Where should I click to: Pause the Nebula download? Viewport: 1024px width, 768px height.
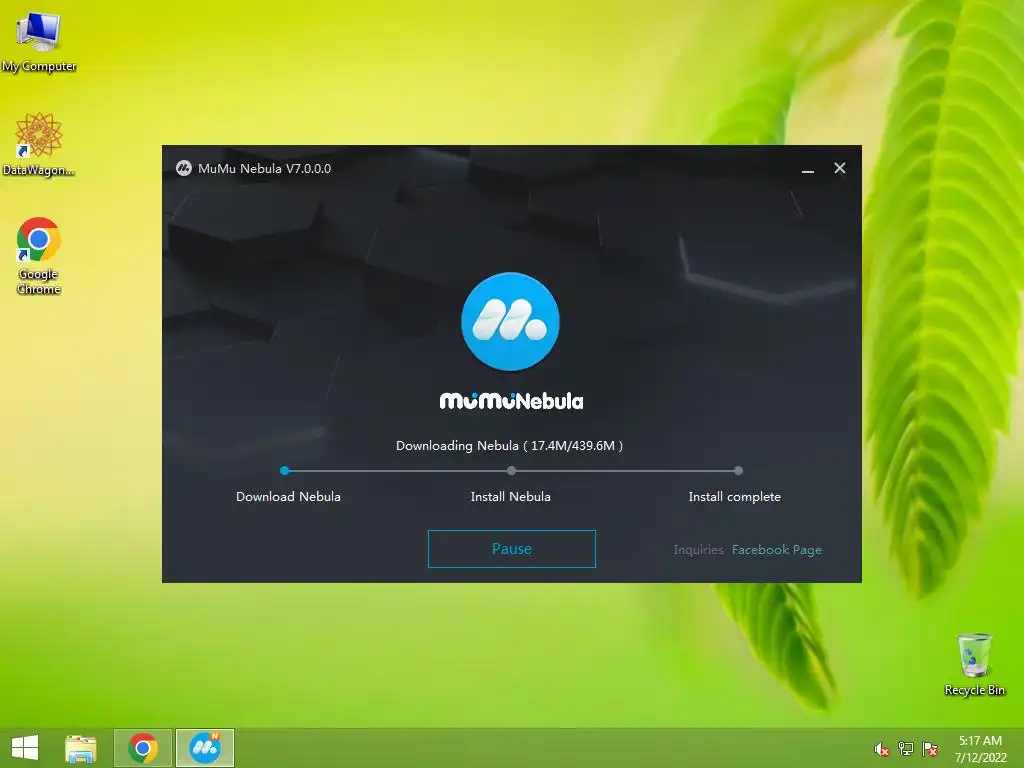coord(511,549)
